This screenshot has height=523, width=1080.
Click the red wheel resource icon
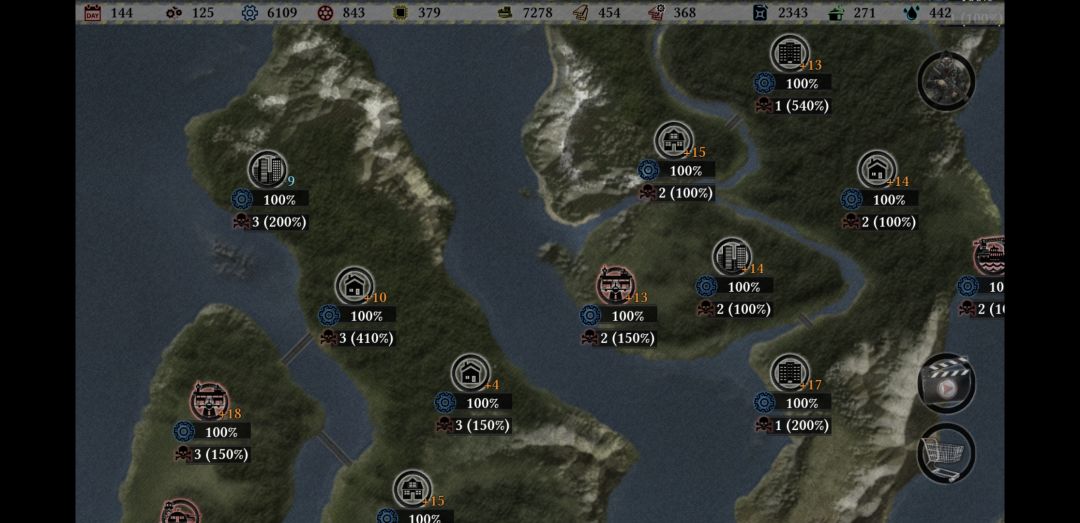tap(325, 12)
